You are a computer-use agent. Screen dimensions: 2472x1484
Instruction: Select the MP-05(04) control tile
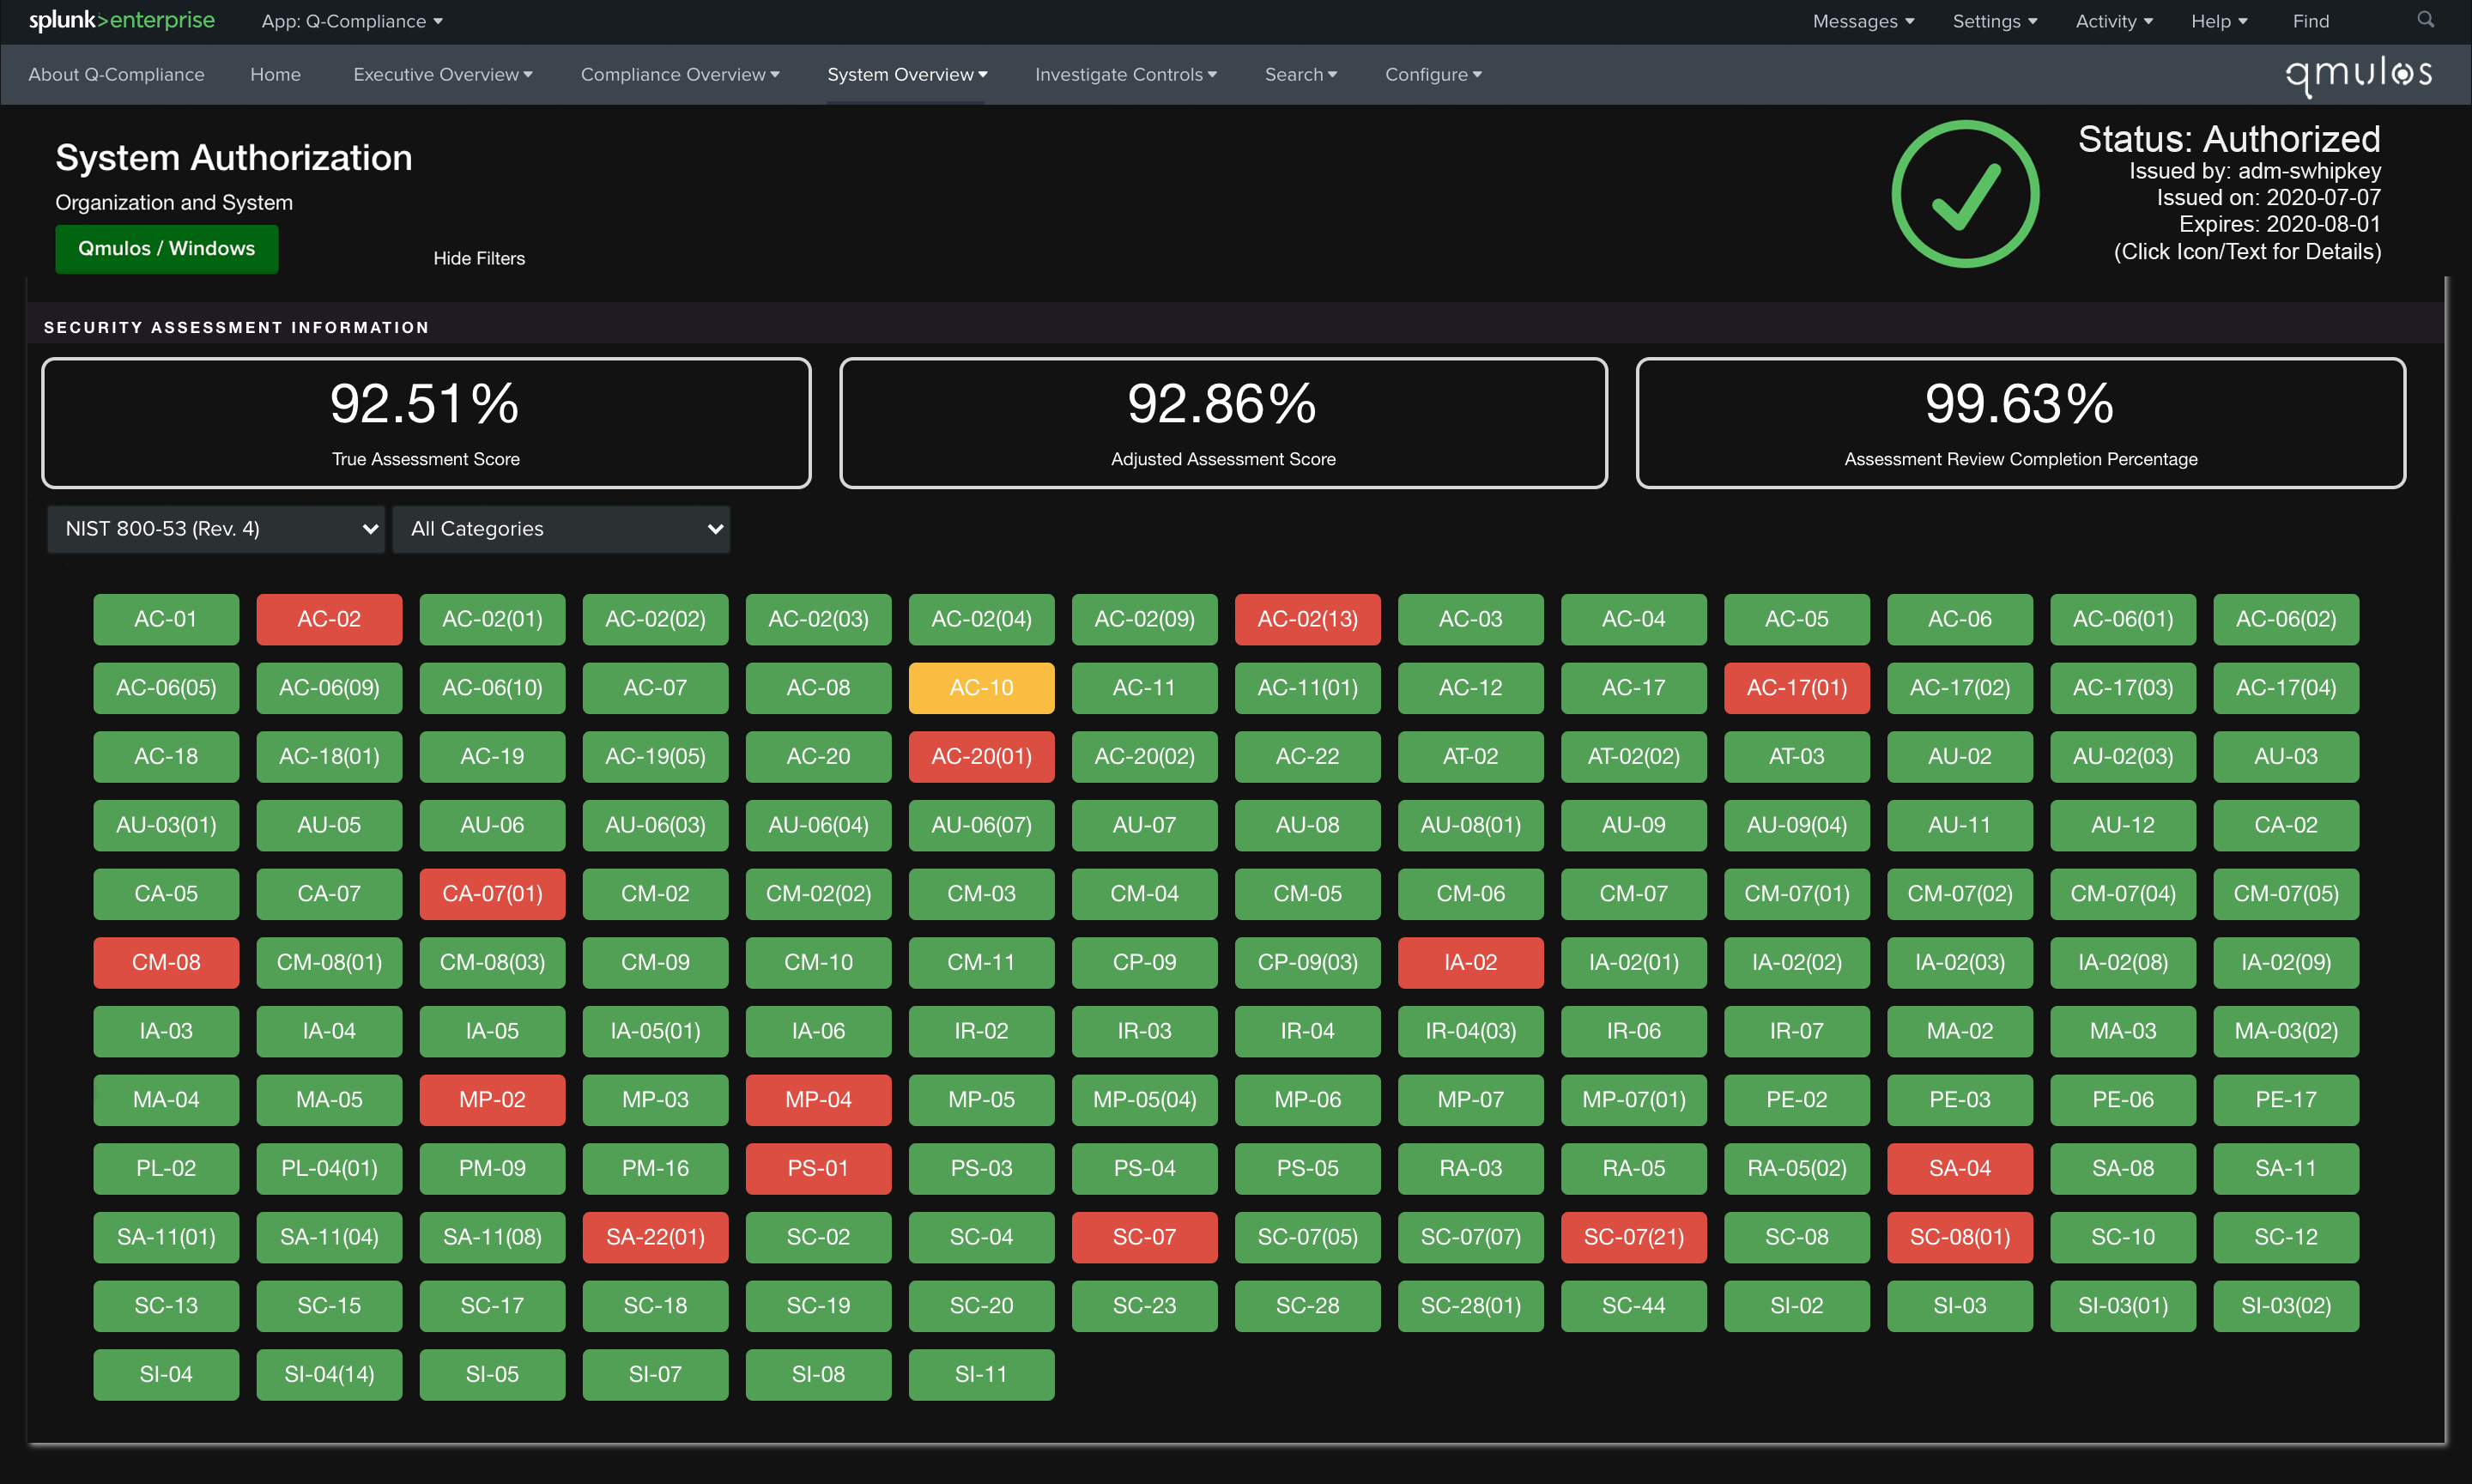(1144, 1100)
